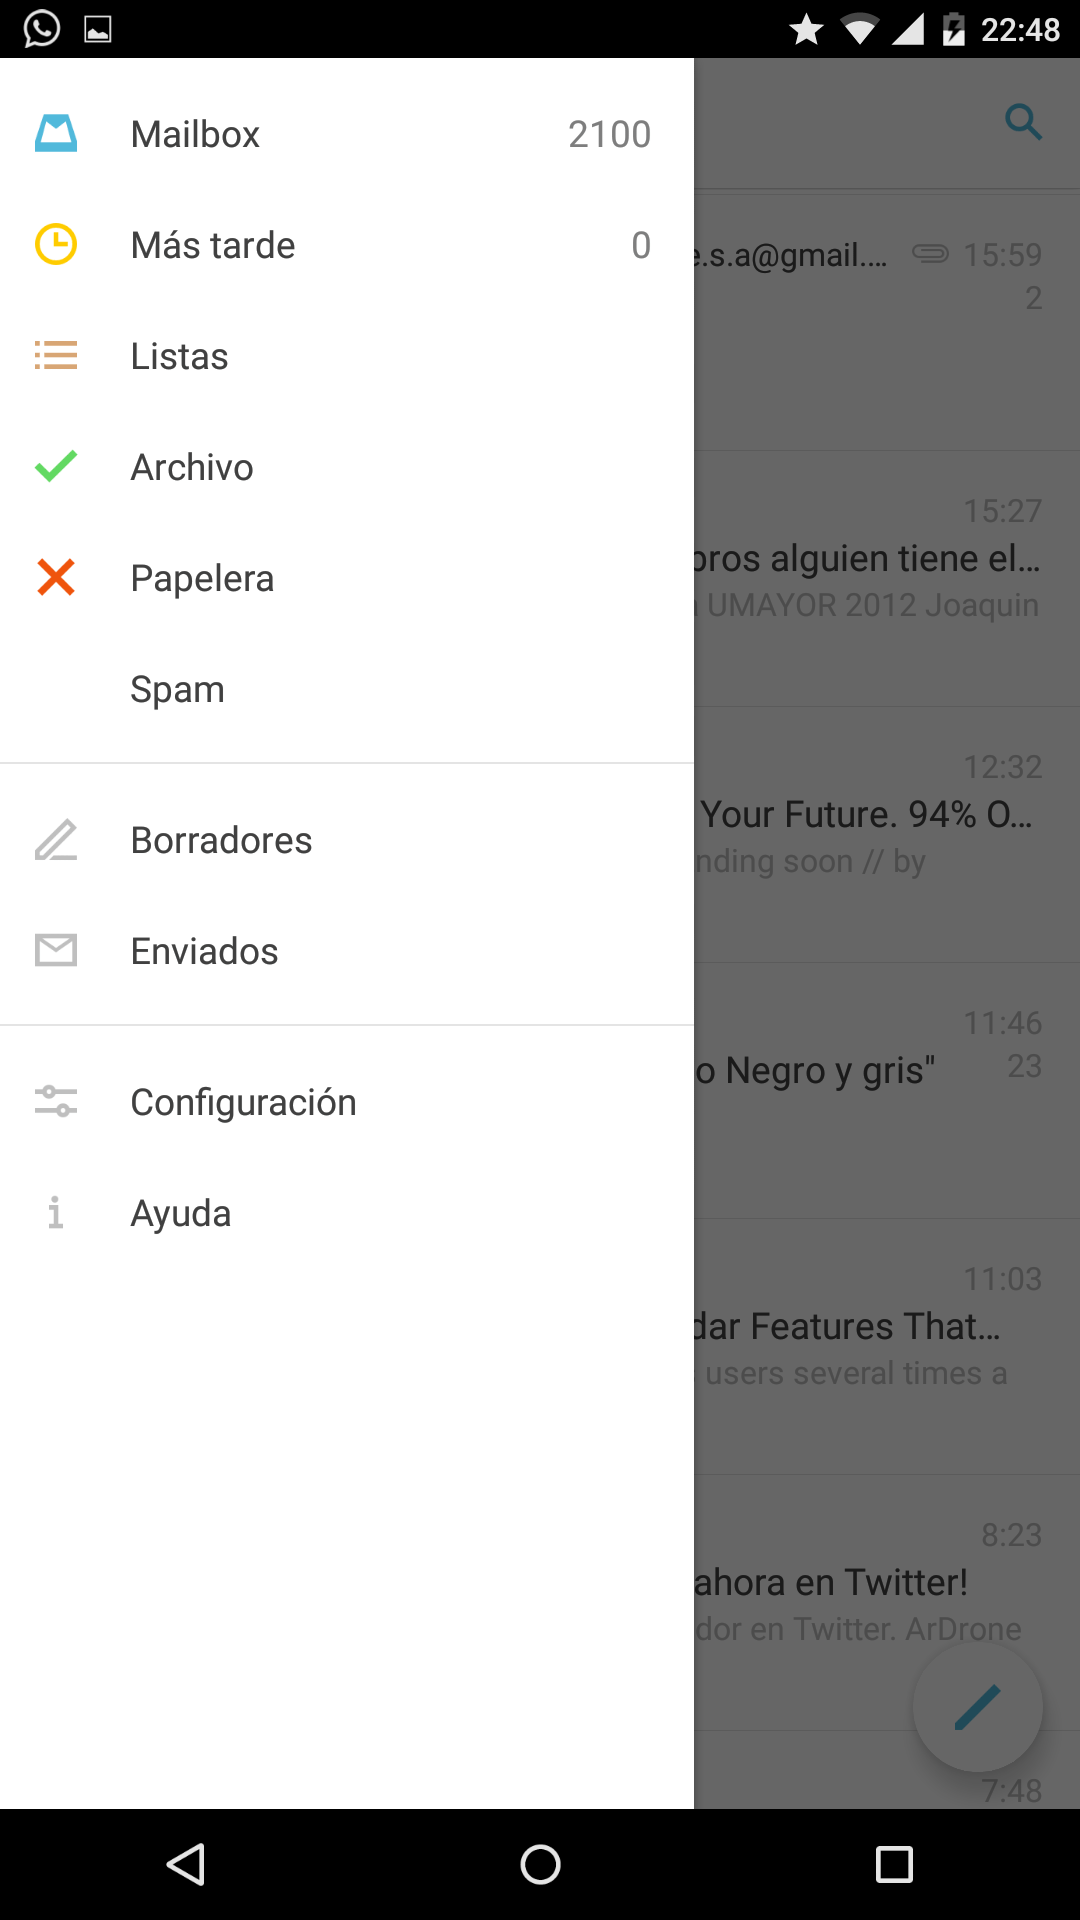Tap the yellow clock Más tarde icon

[56, 245]
